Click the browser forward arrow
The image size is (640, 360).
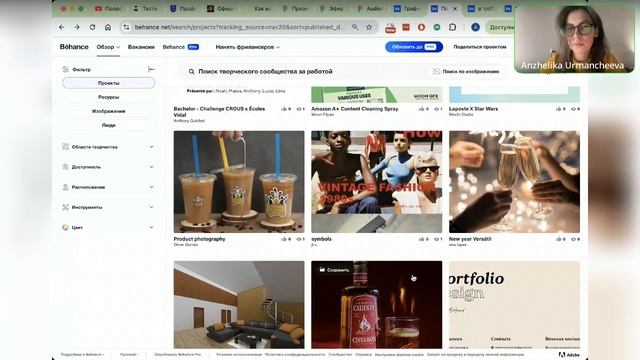[77, 27]
